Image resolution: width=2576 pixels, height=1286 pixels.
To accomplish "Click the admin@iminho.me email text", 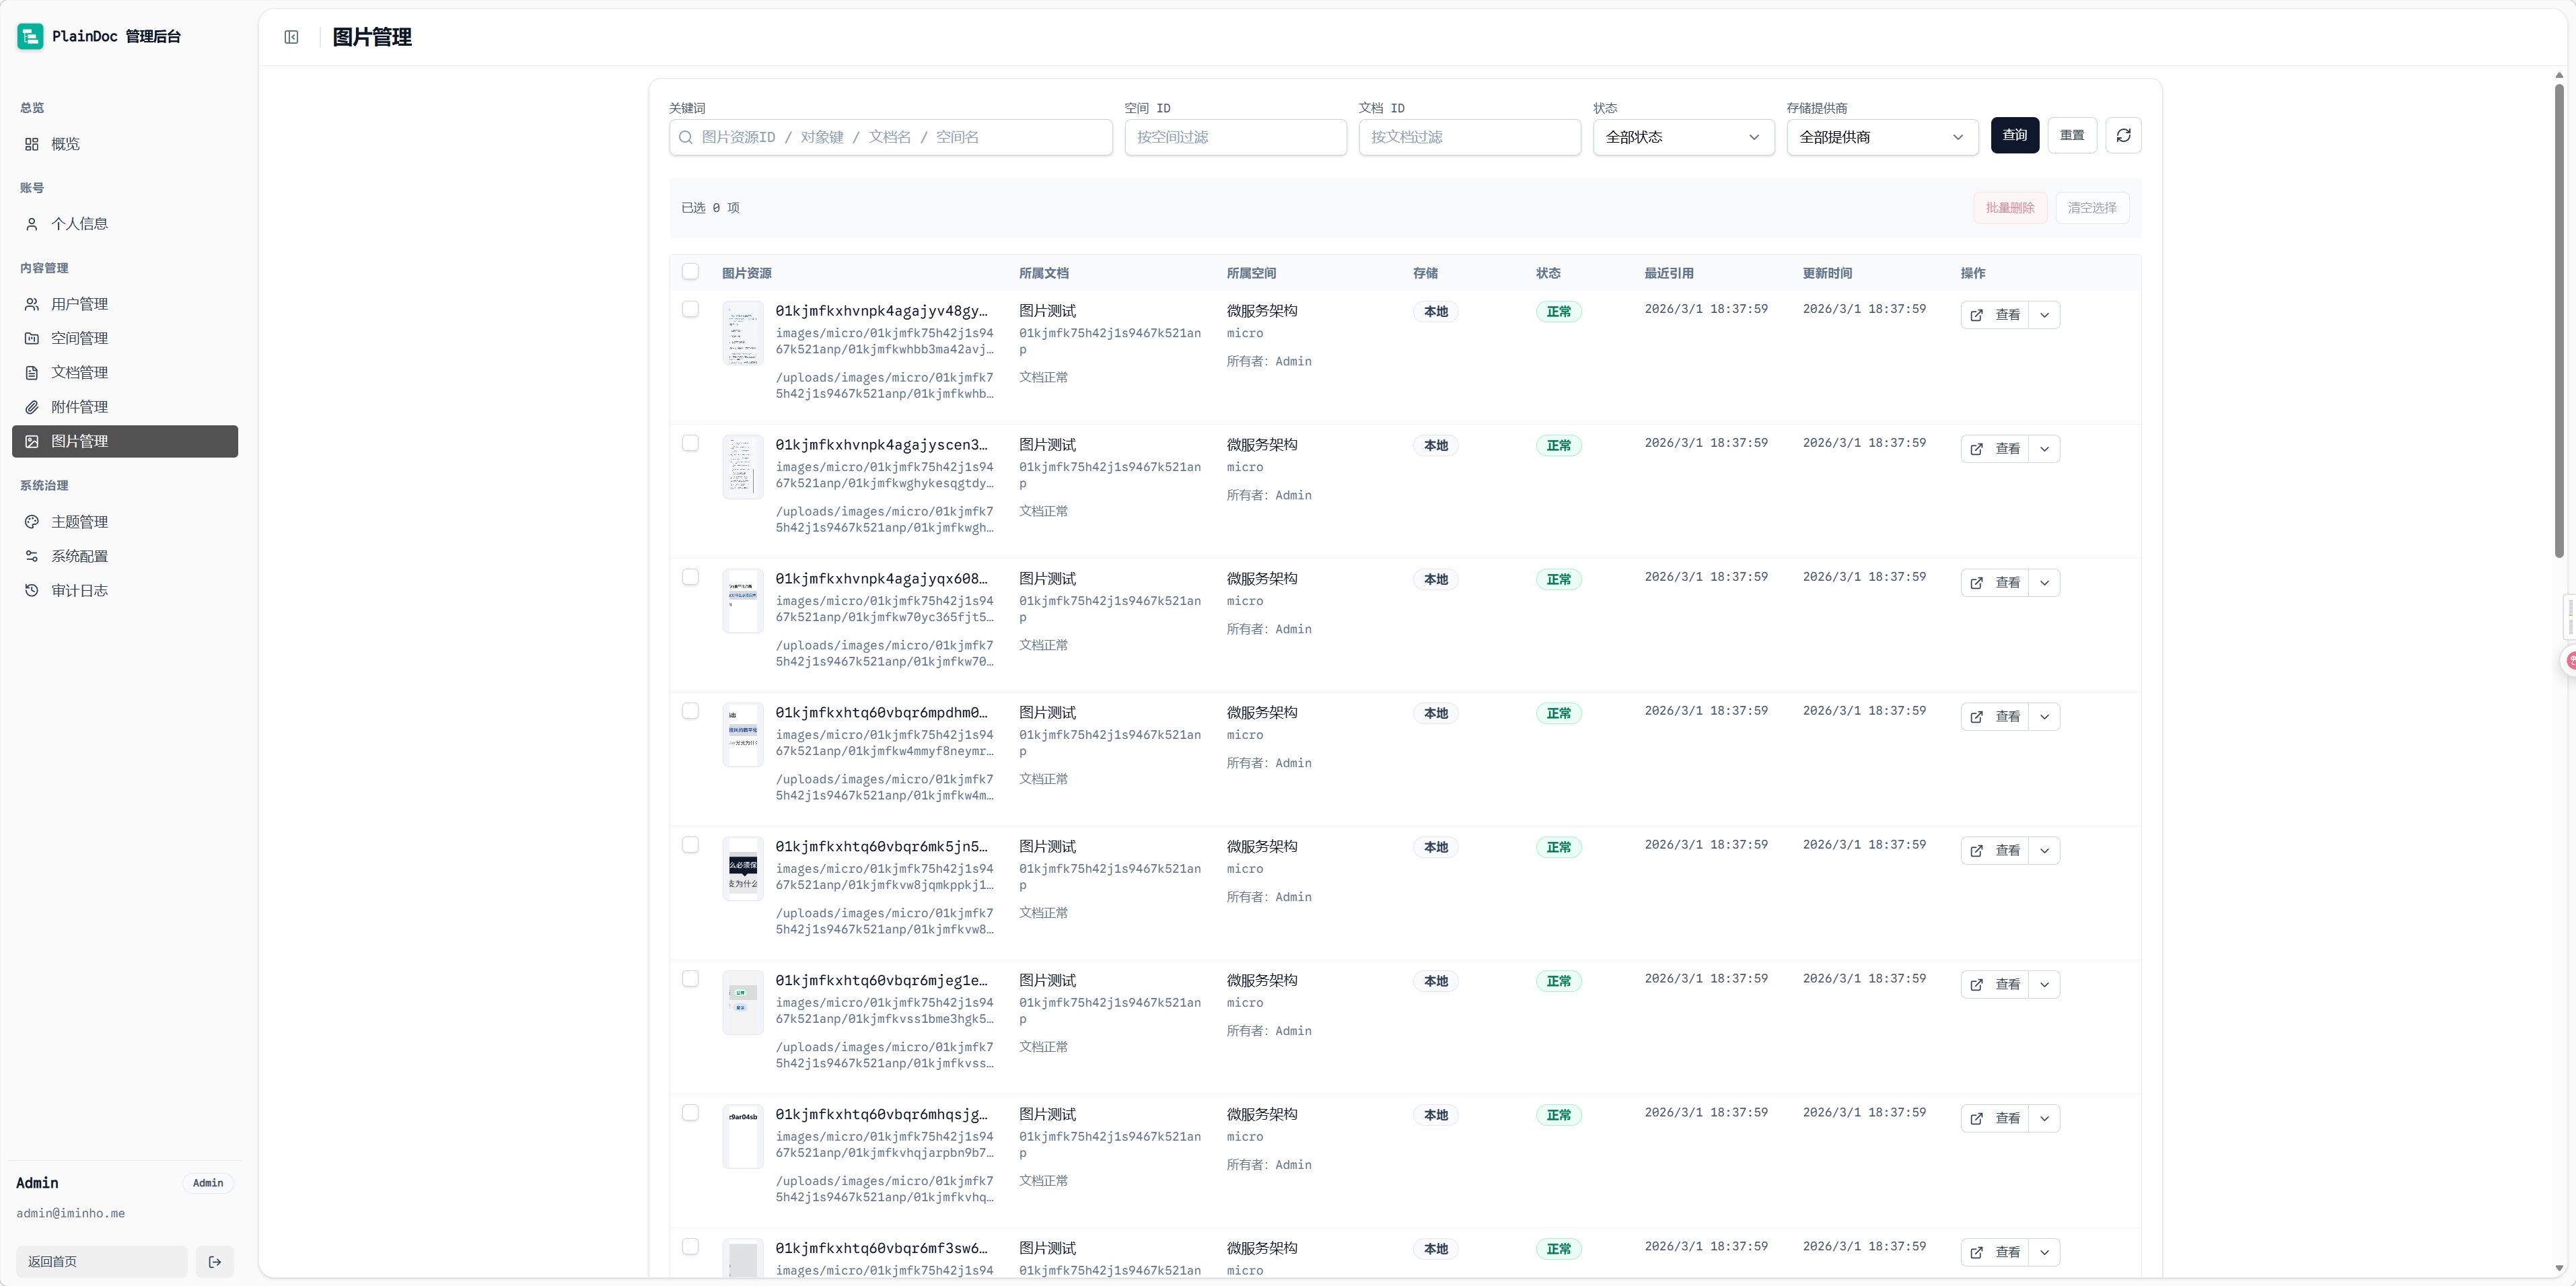I will point(70,1213).
